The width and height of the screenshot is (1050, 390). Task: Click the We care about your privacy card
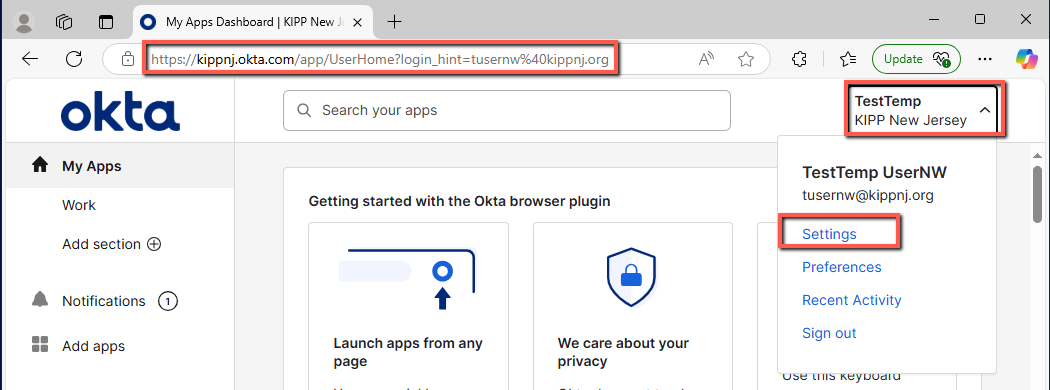tap(633, 306)
